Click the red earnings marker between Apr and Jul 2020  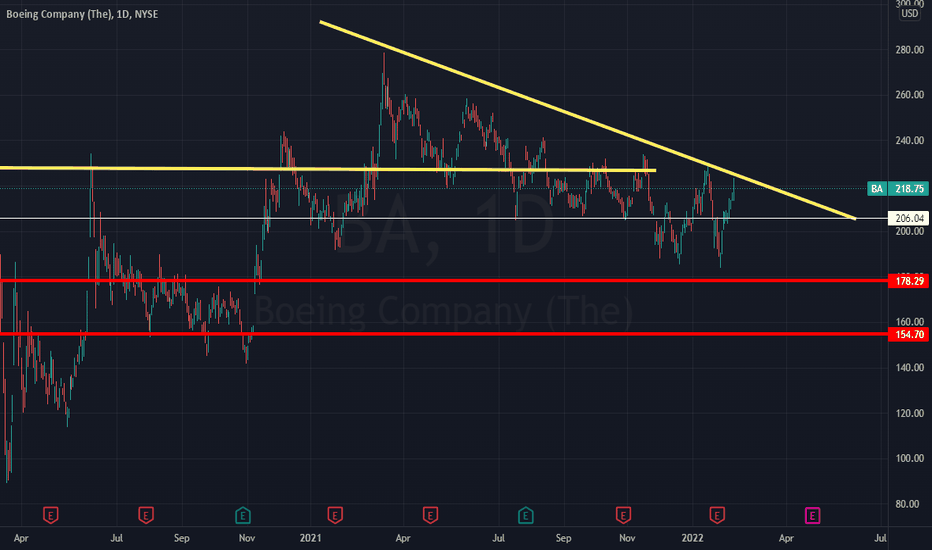click(51, 515)
